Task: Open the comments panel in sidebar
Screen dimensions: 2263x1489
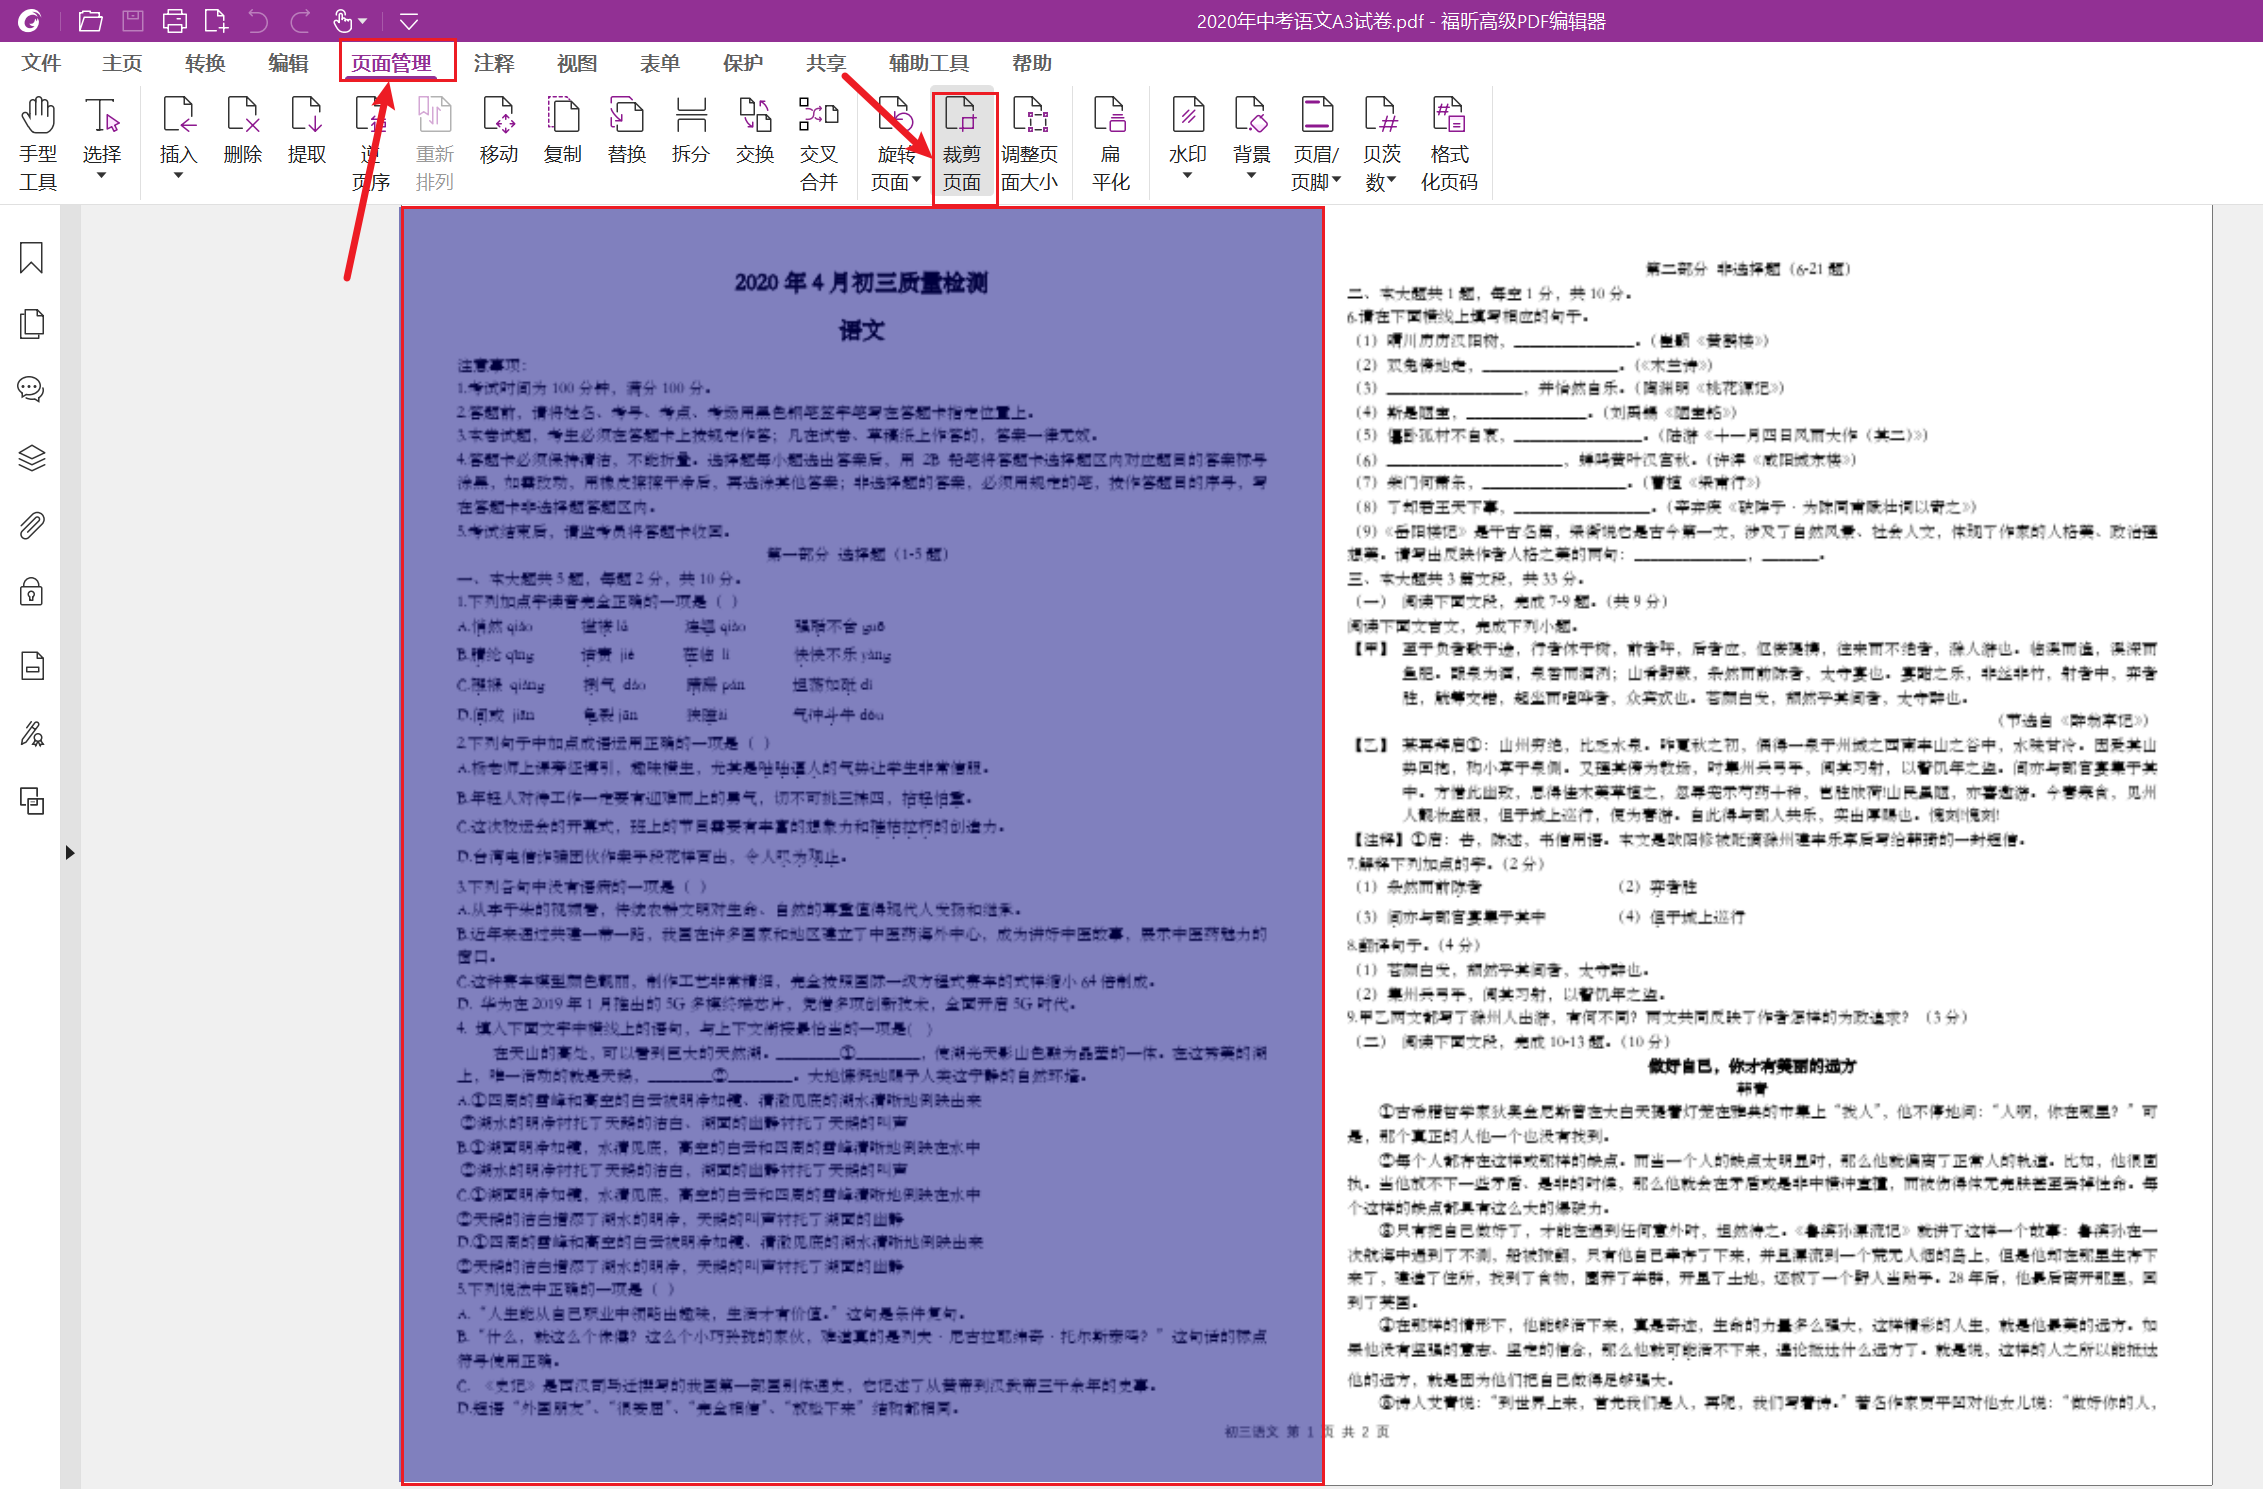Action: coord(32,390)
